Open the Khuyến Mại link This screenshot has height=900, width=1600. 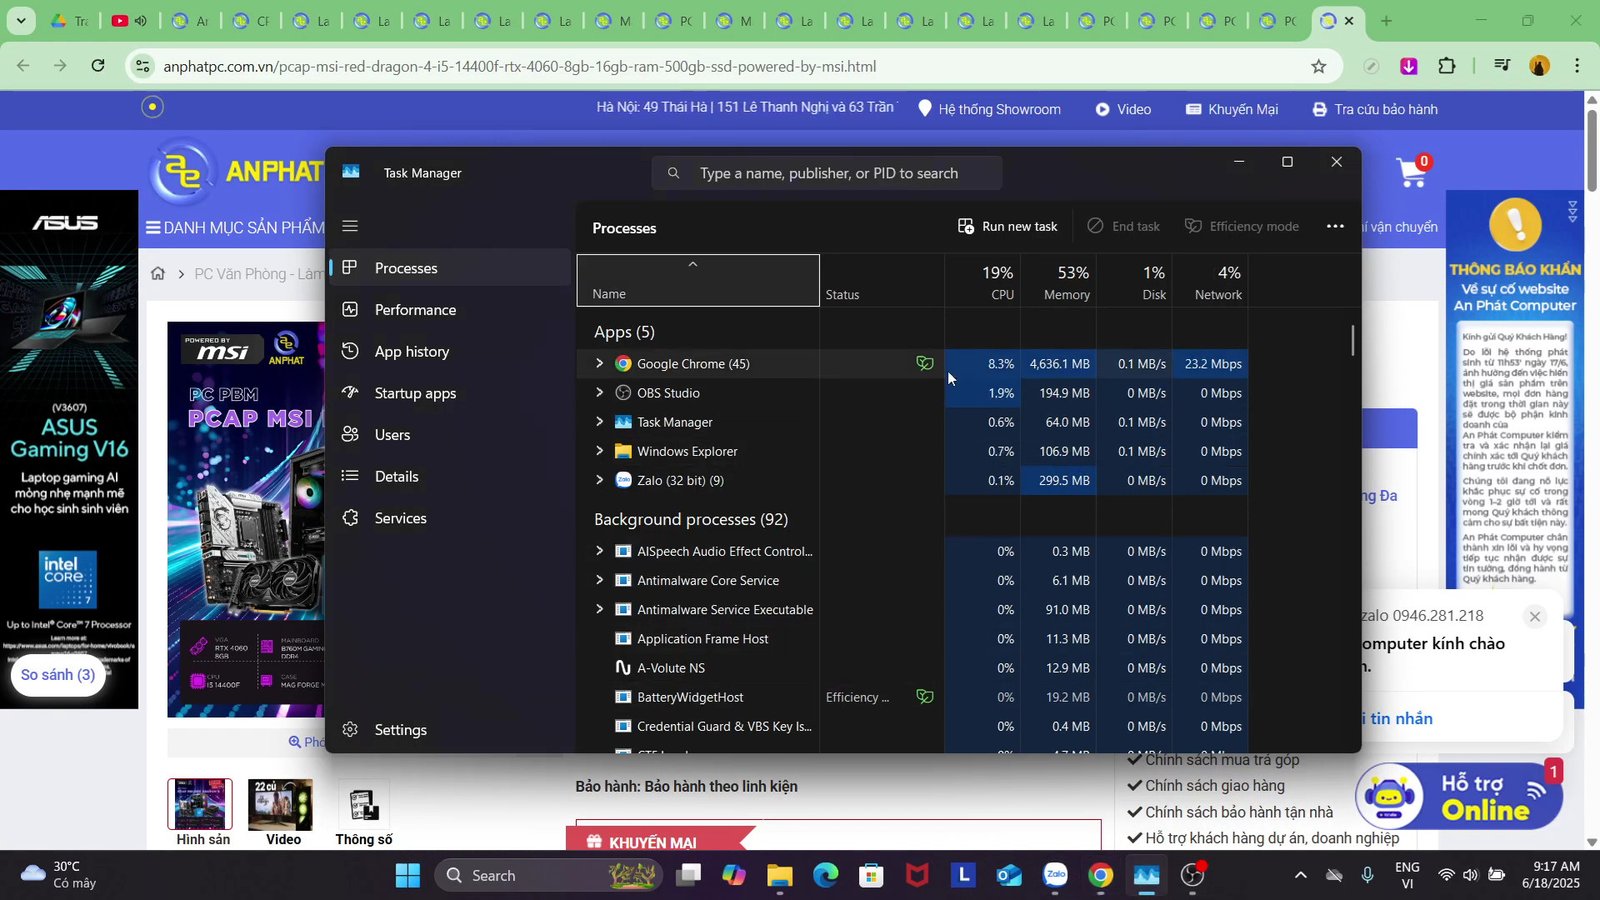[x=1232, y=109]
